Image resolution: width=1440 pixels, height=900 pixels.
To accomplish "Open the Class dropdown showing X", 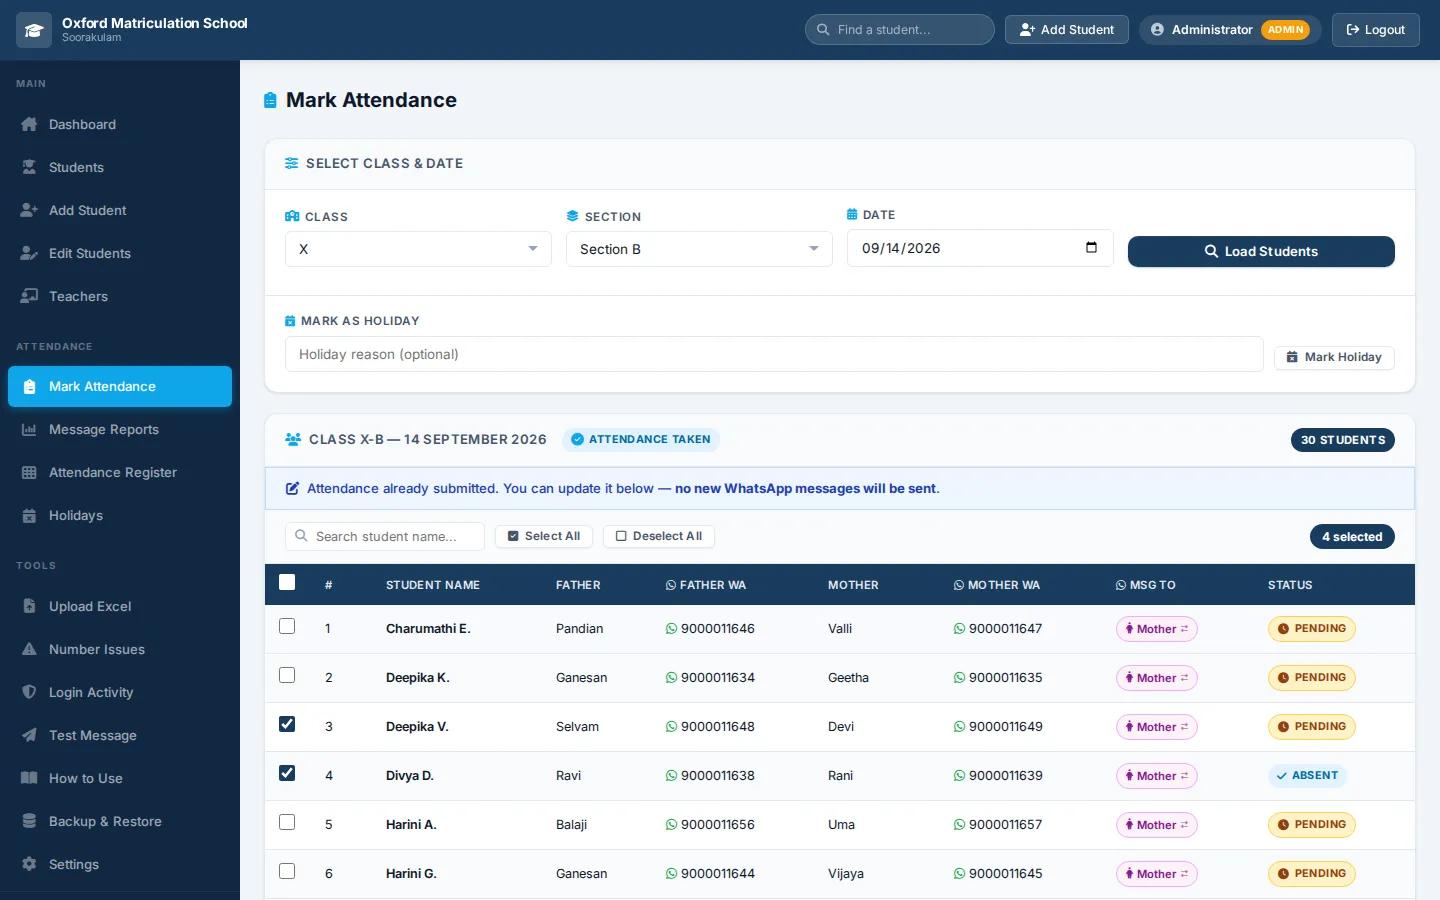I will point(418,249).
